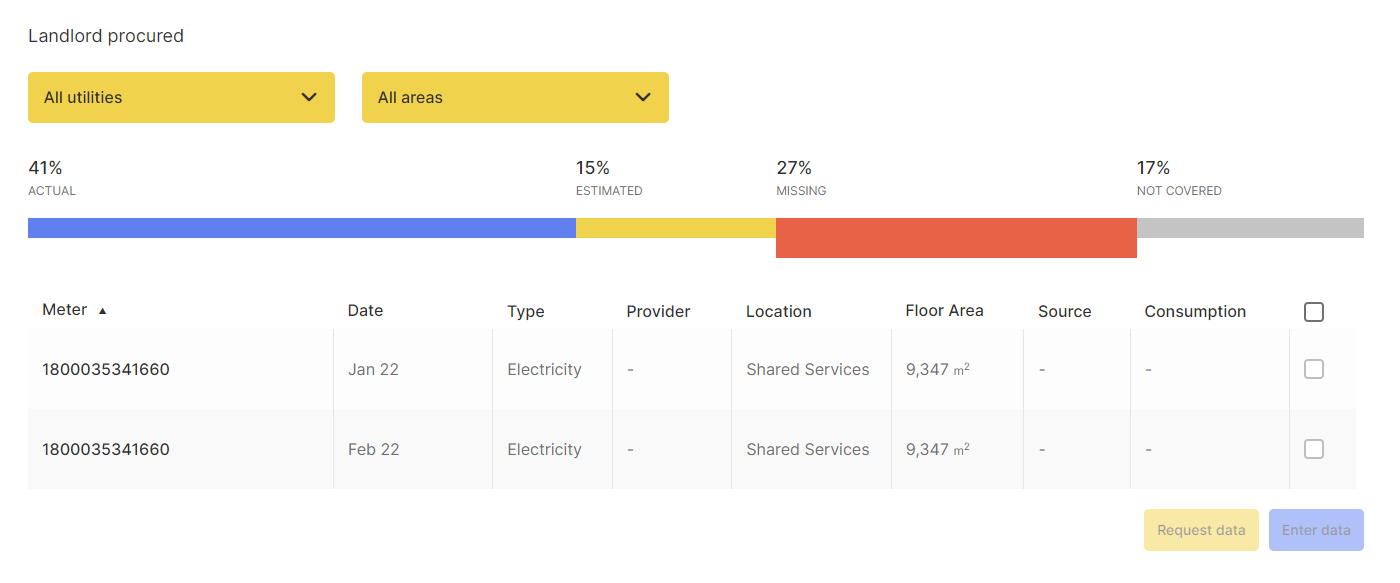Select the blue Actual bar segment
This screenshot has width=1400, height=583.
click(x=301, y=228)
